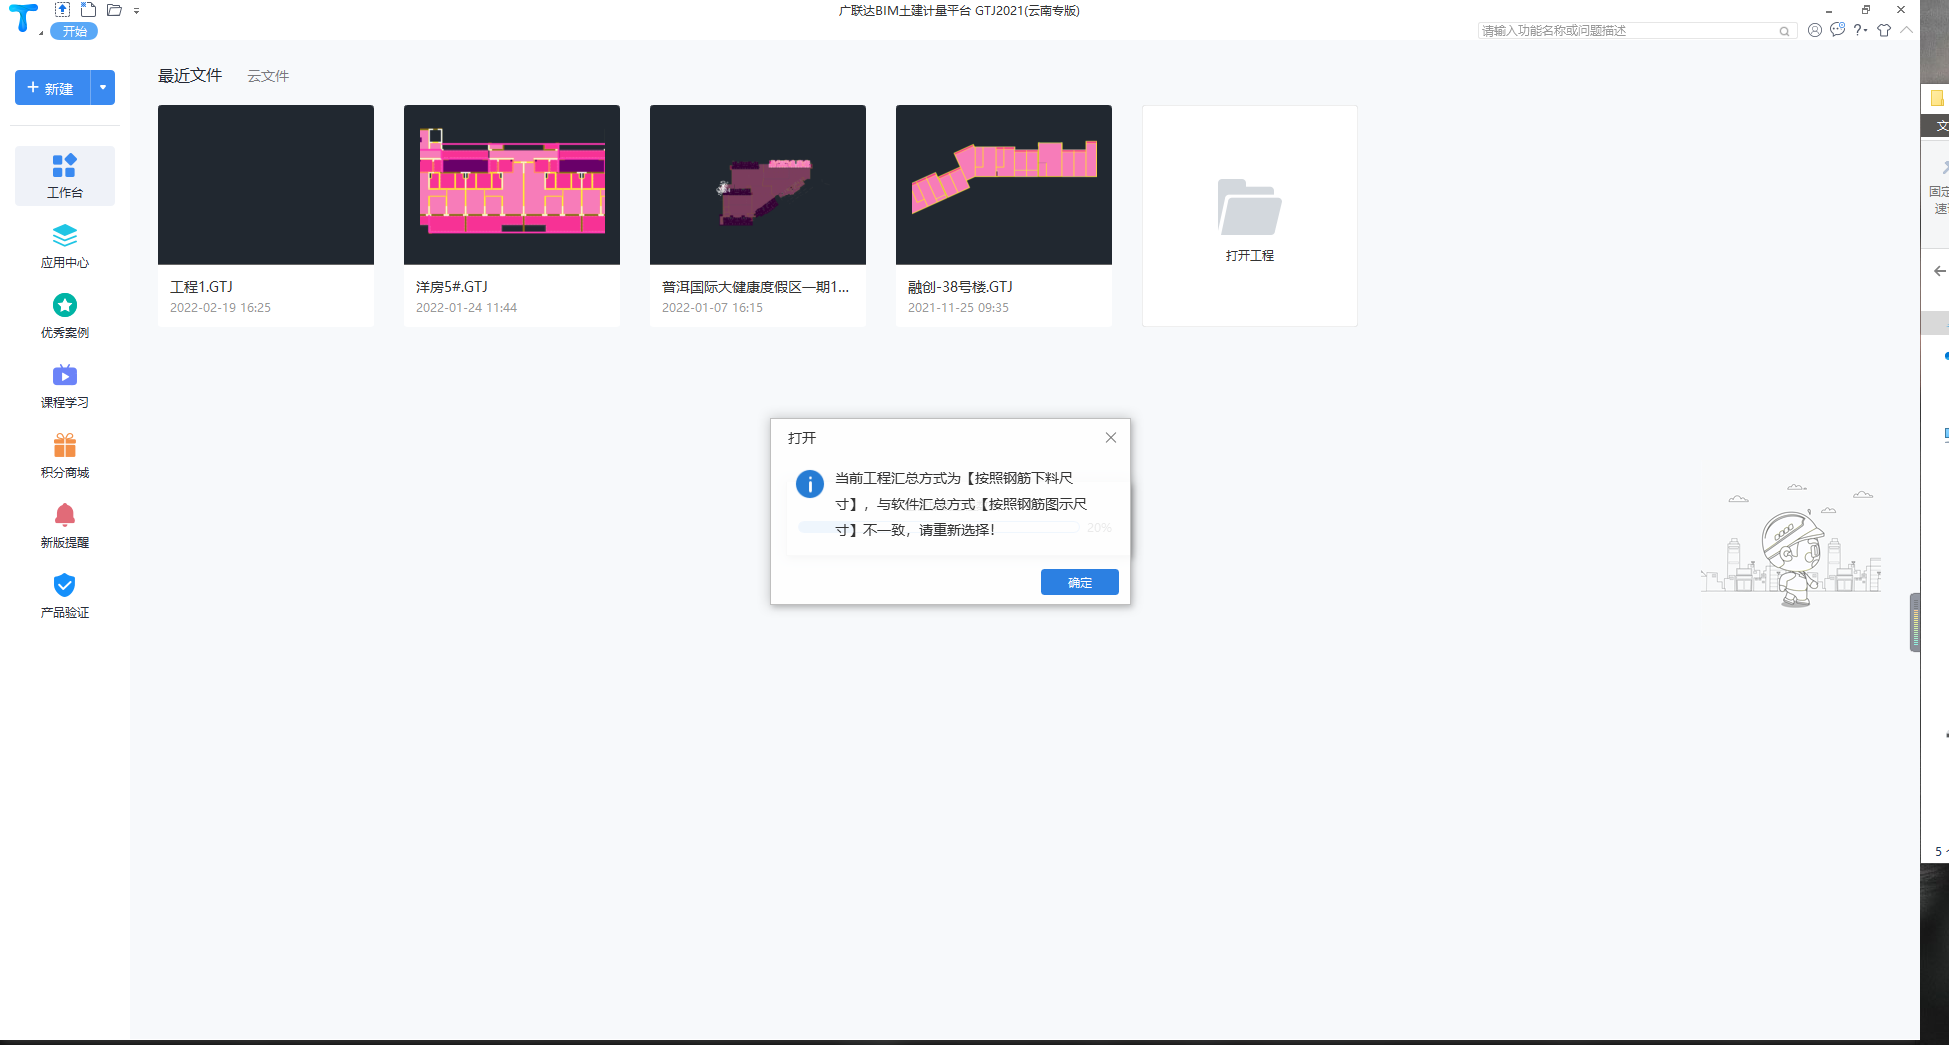Open the 工程1.GTJ thumbnail

coord(266,185)
